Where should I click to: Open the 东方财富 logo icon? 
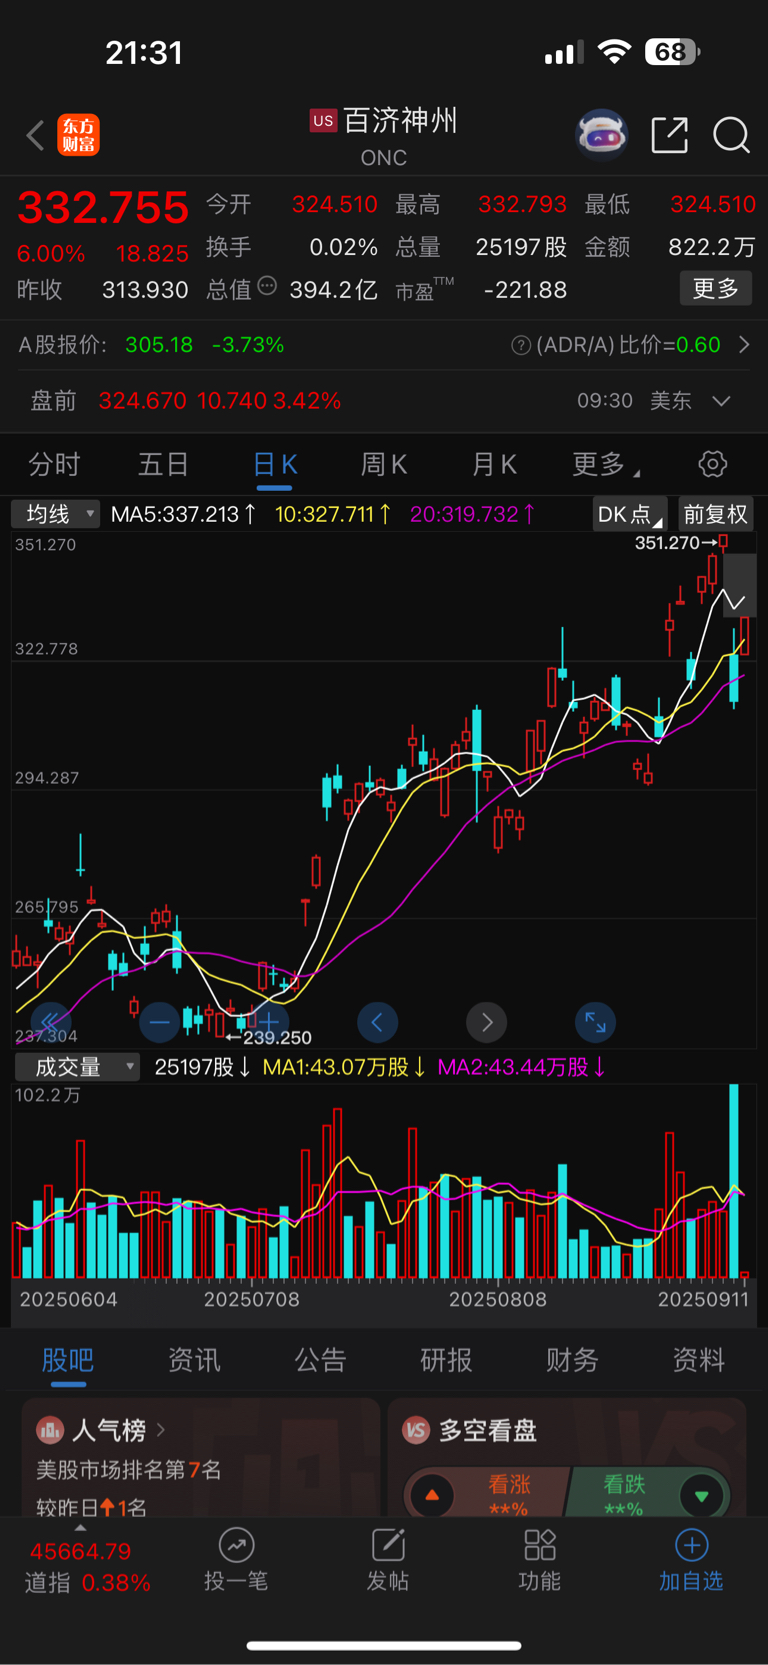(78, 135)
